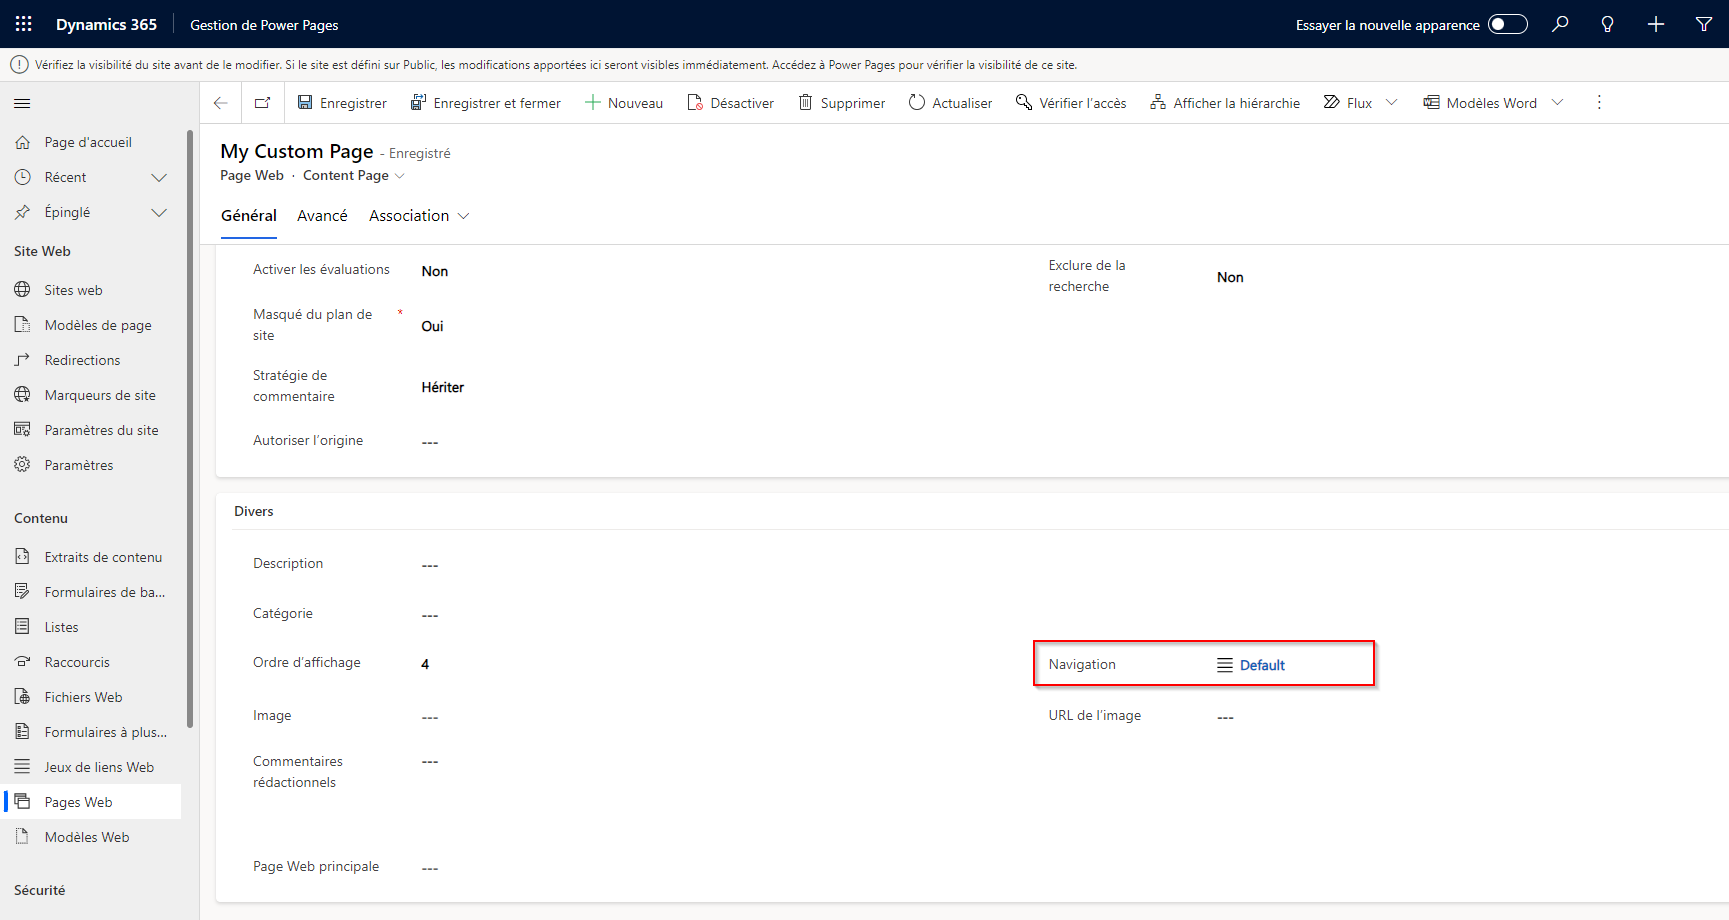The image size is (1729, 920).
Task: Open the advanced filter funnel icon
Action: (x=1704, y=24)
